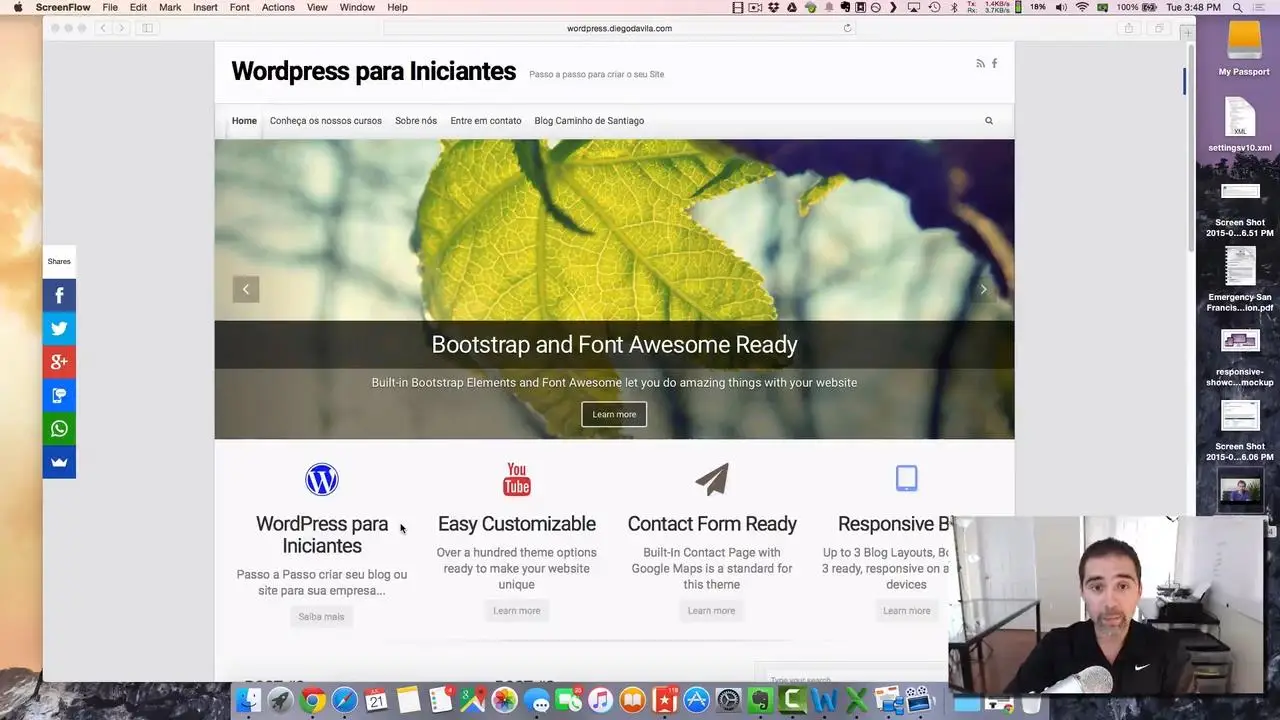
Task: Navigate to Entre em contato
Action: (486, 121)
